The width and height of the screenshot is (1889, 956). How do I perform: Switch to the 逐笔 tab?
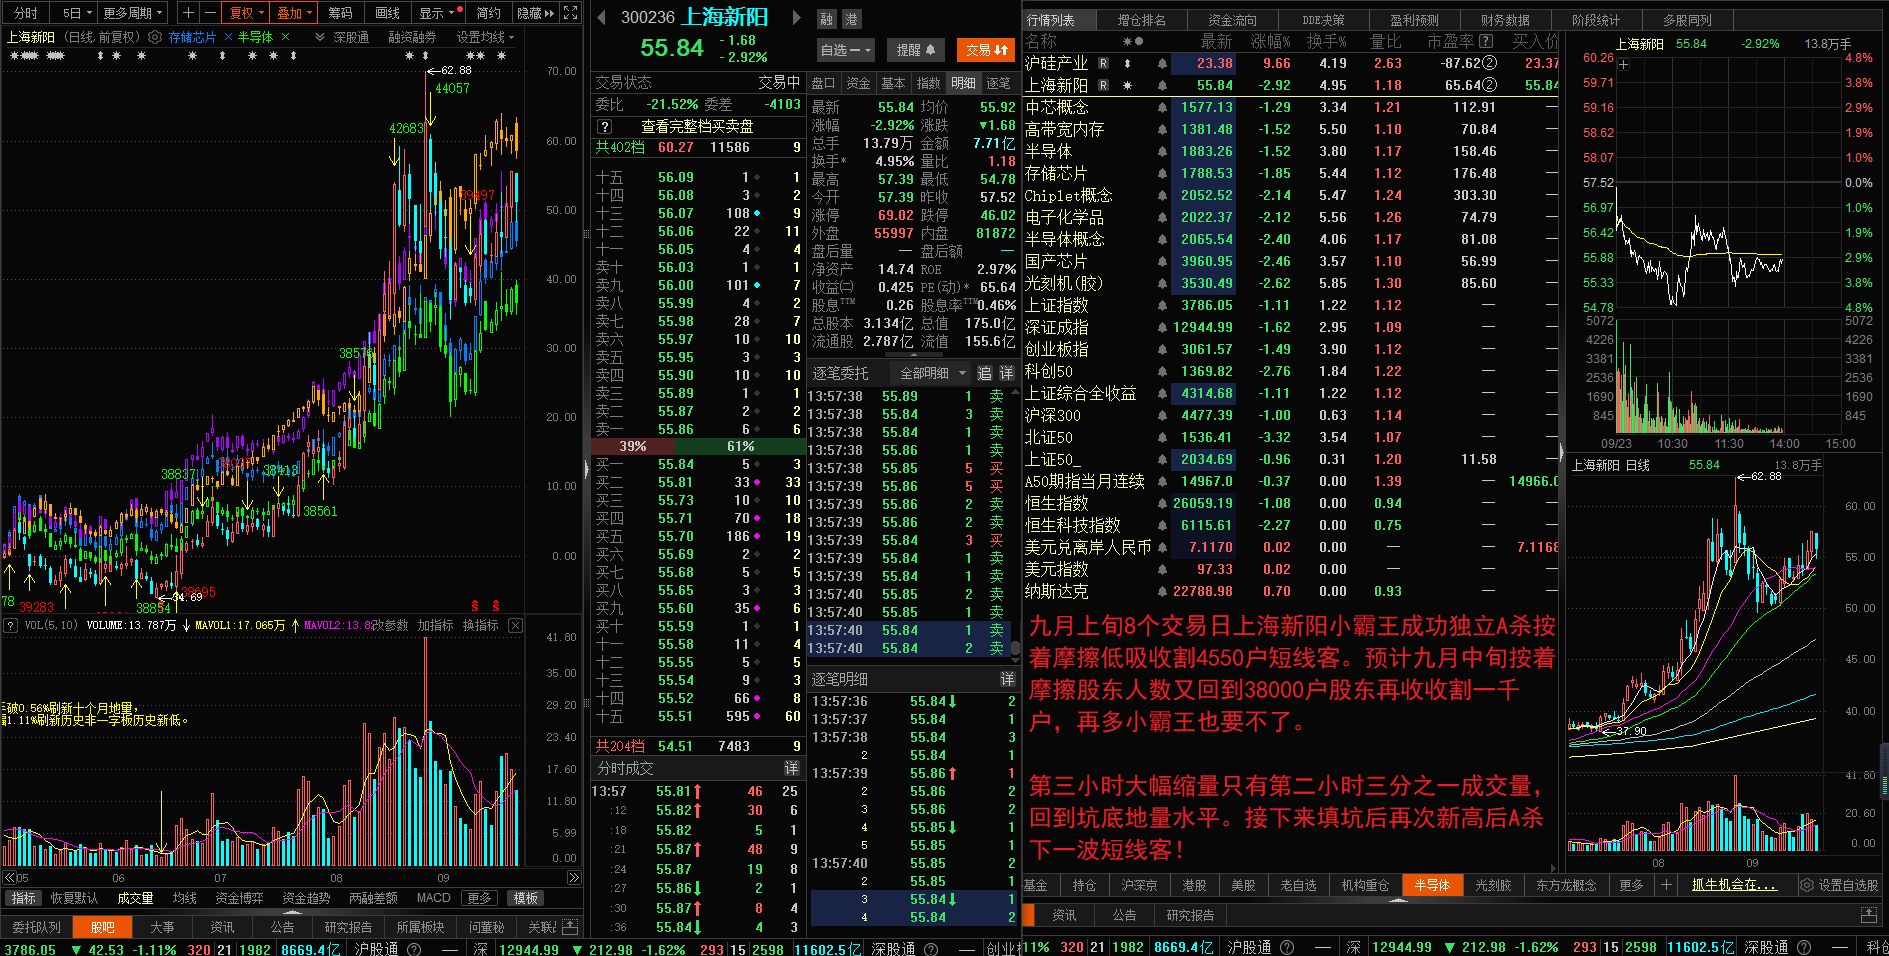999,83
